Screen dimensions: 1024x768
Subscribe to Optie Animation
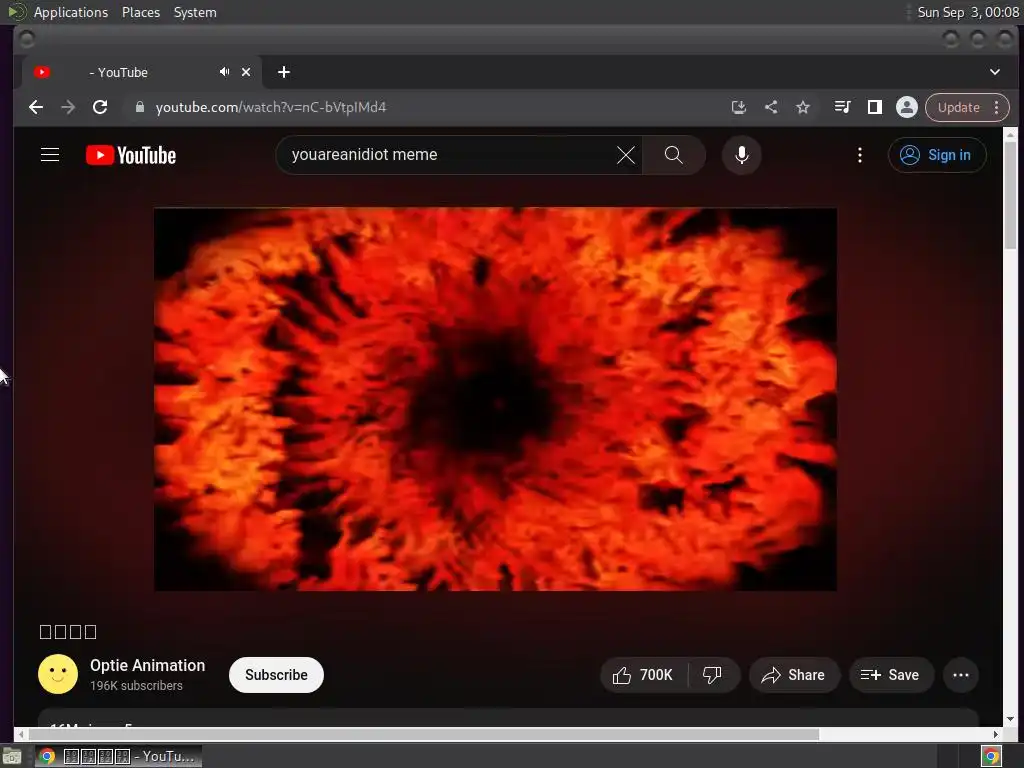coord(276,675)
